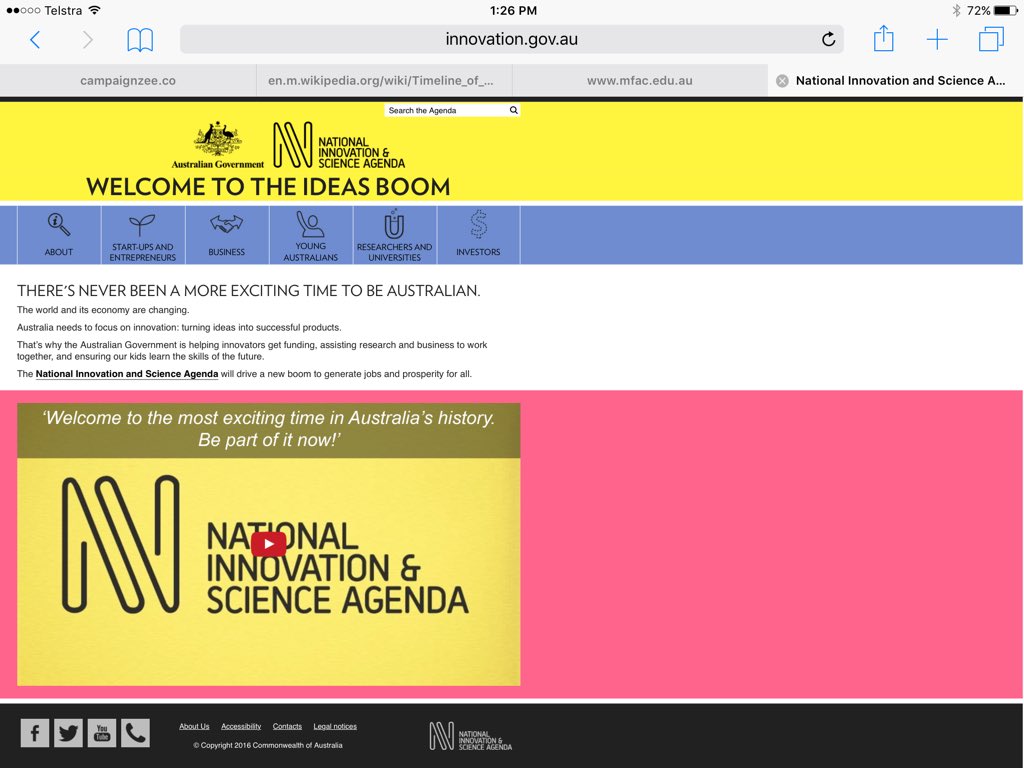Close the National Innovation and Science tab
The height and width of the screenshot is (768, 1024).
[782, 81]
